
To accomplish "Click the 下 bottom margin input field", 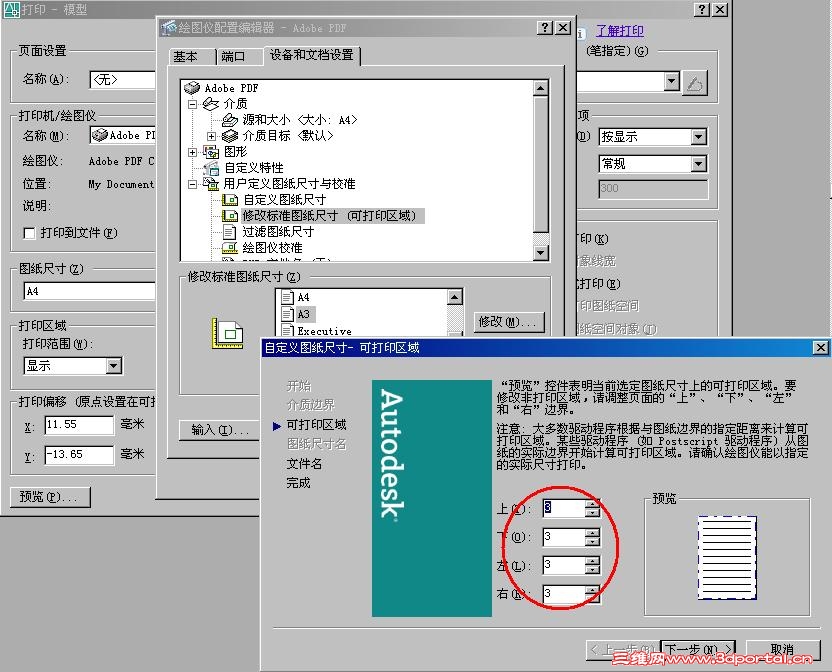I will [564, 537].
